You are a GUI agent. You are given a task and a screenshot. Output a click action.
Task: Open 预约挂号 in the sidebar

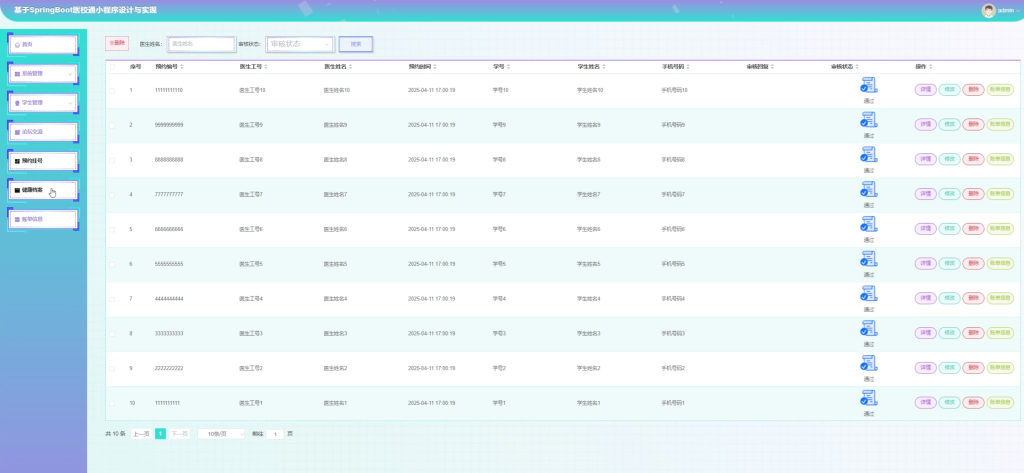coord(43,161)
